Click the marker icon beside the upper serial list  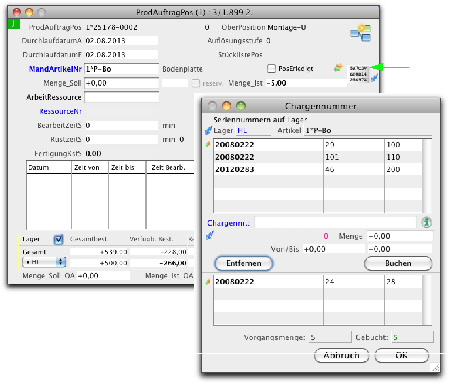(208, 144)
